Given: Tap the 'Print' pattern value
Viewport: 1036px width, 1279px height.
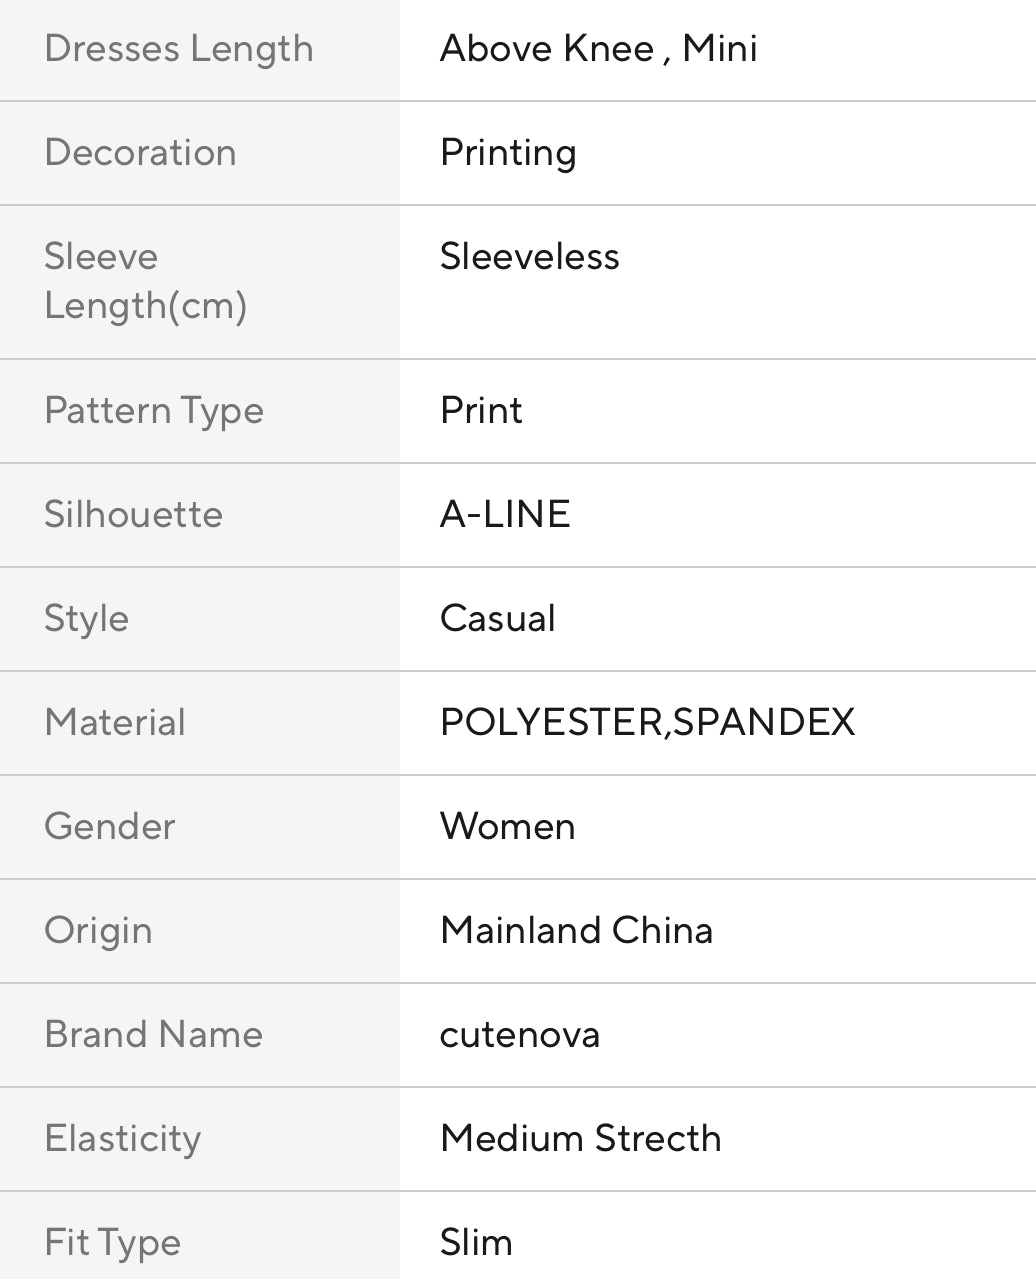Looking at the screenshot, I should 481,411.
